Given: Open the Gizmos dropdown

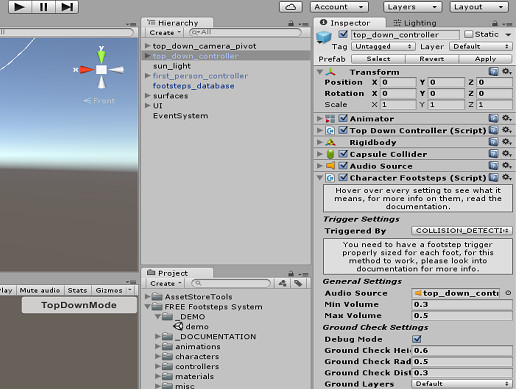Looking at the screenshot, I should 113,290.
